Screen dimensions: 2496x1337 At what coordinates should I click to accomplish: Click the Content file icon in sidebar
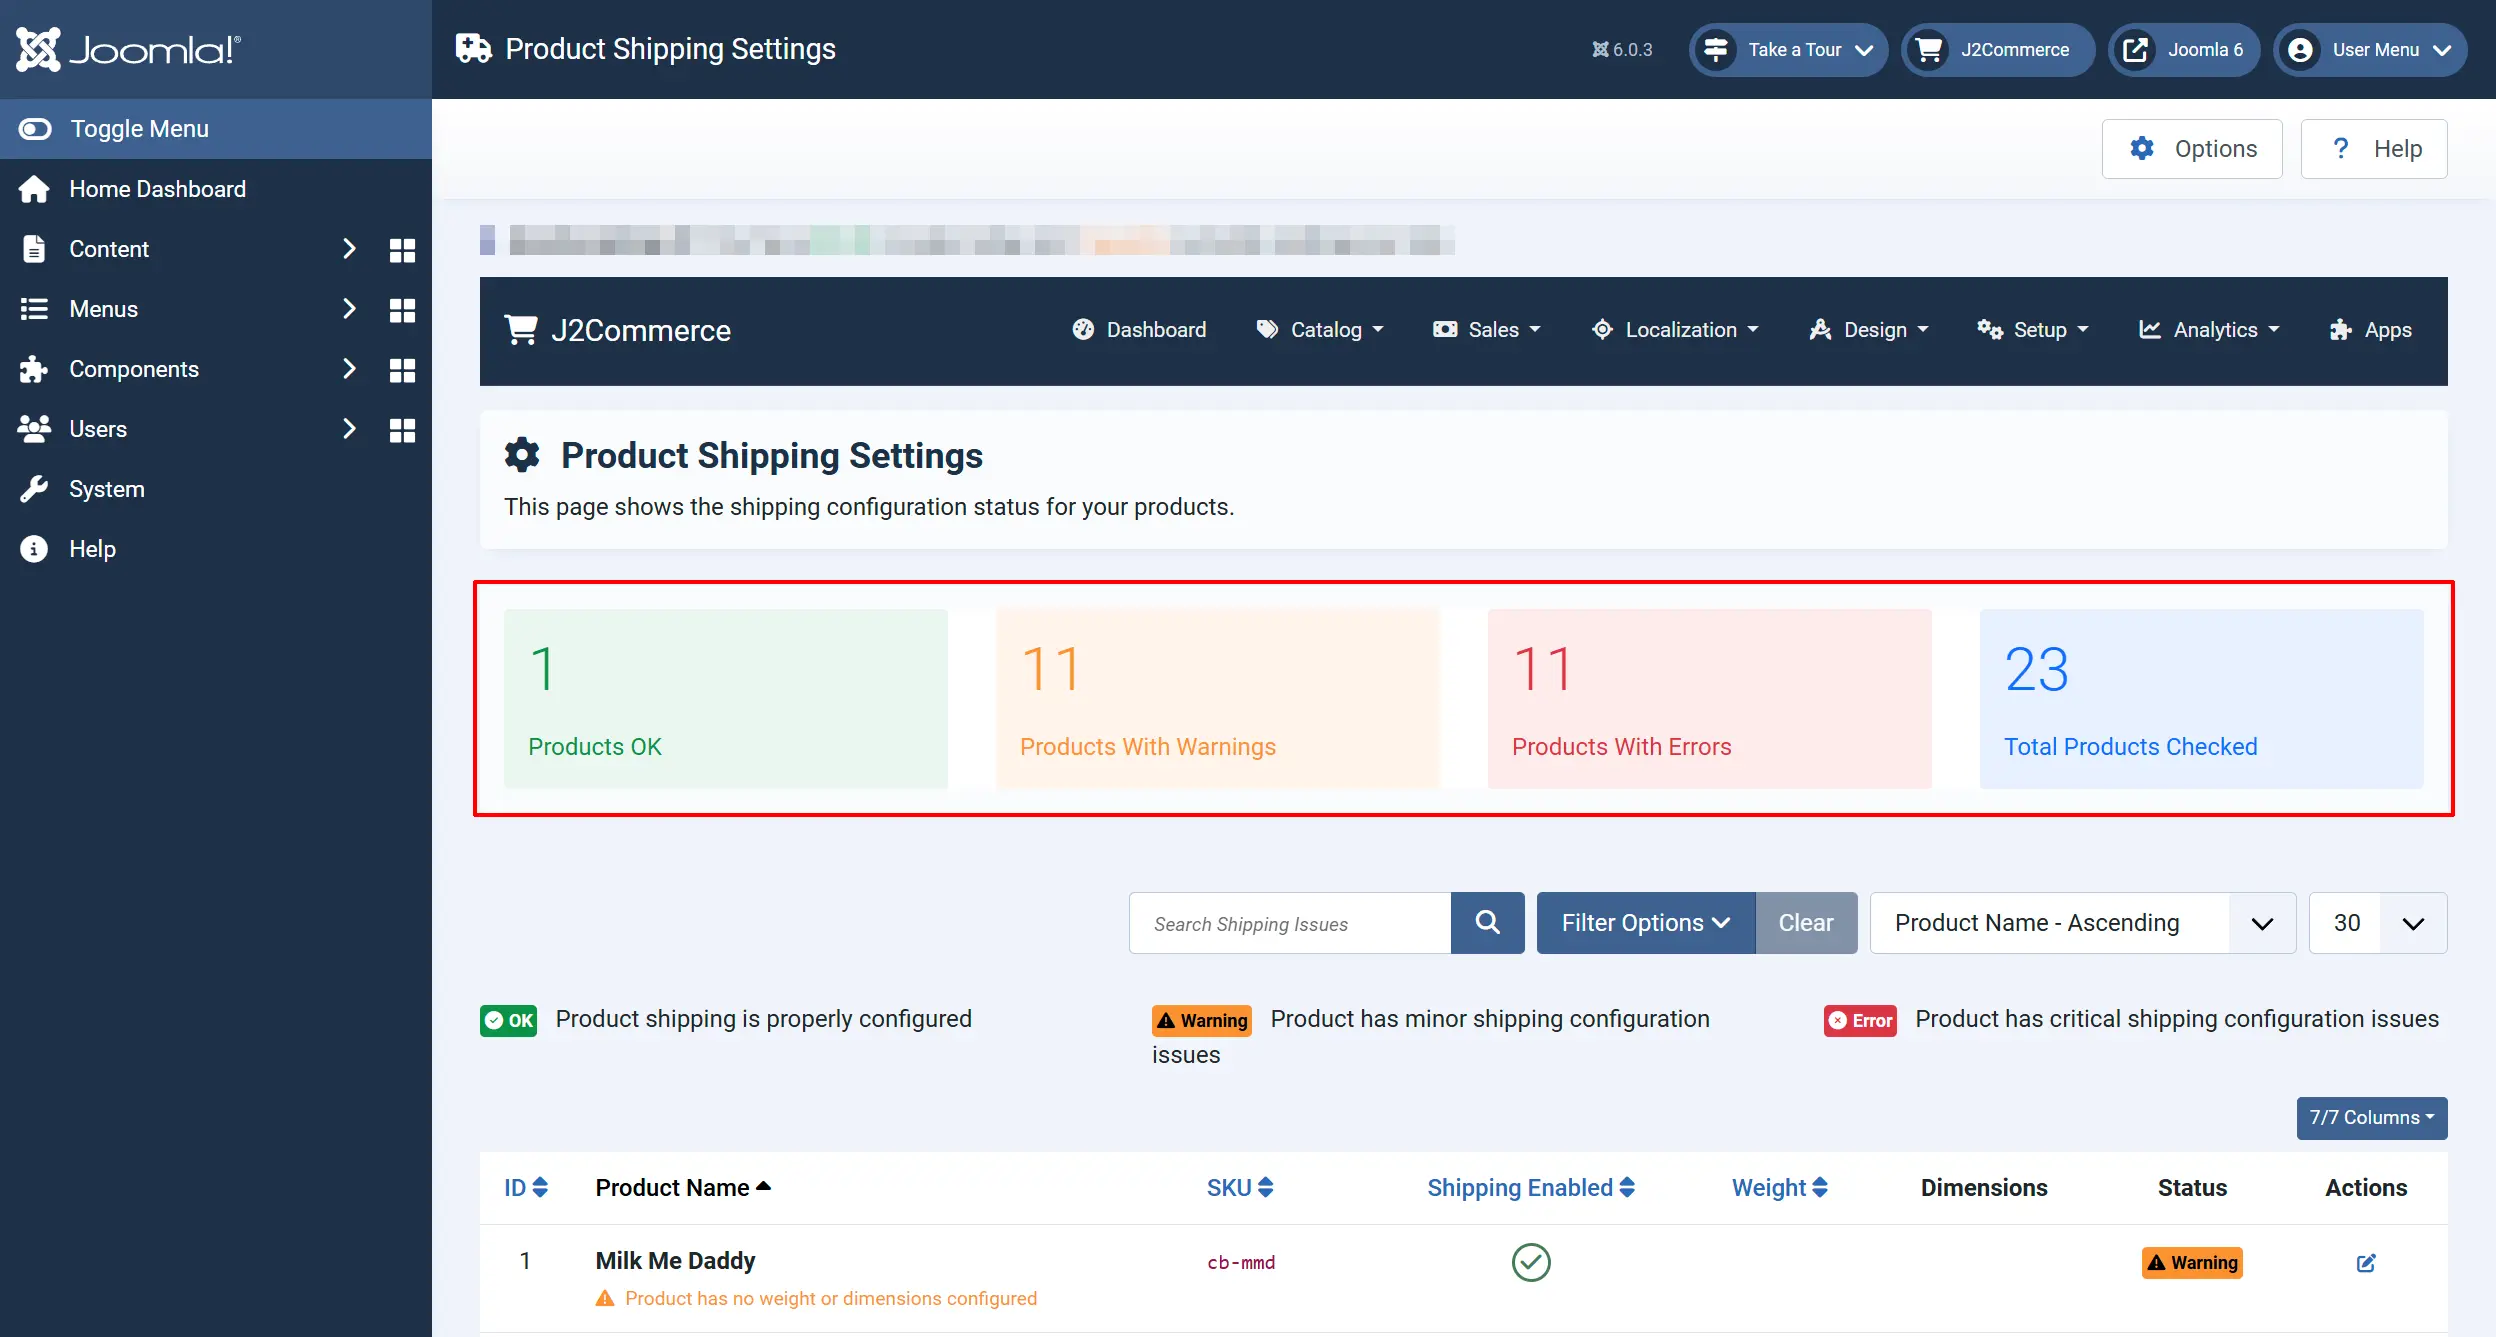[34, 249]
